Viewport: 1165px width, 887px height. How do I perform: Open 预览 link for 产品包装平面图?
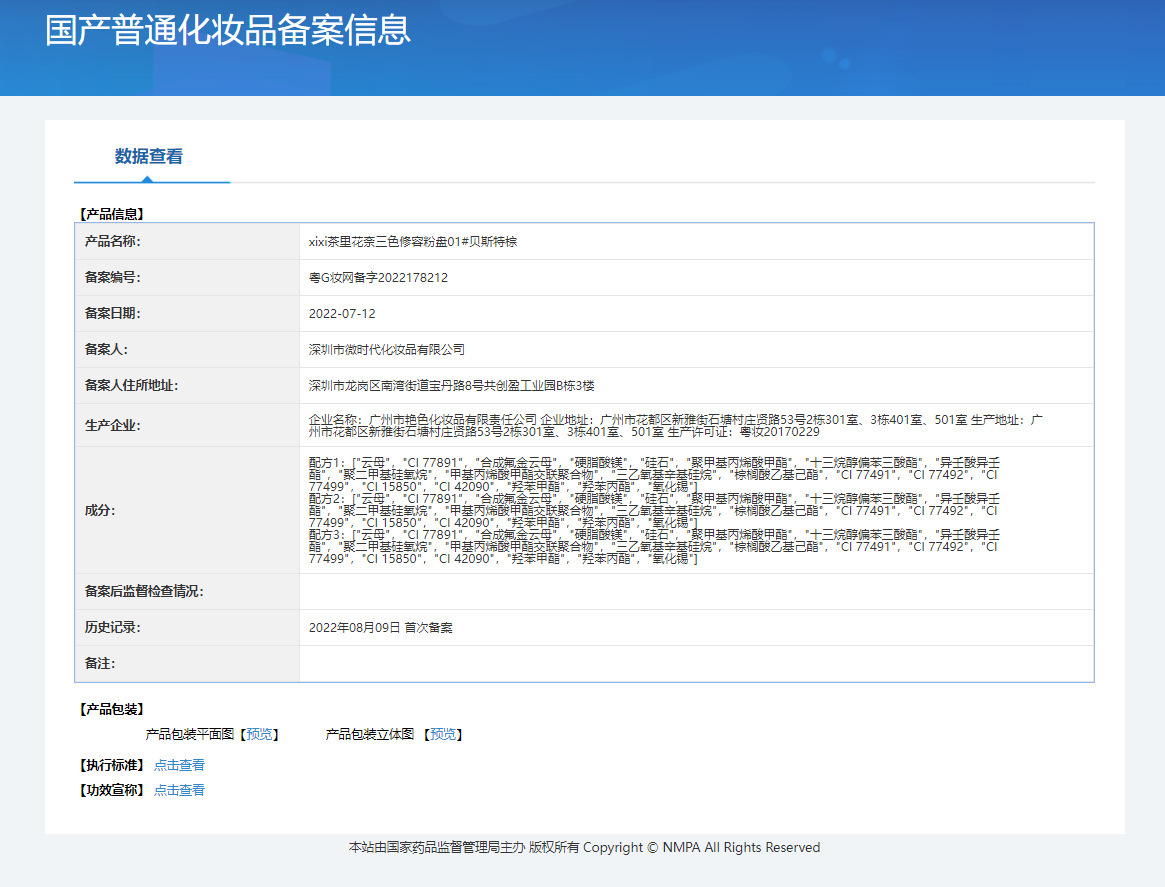pos(259,734)
